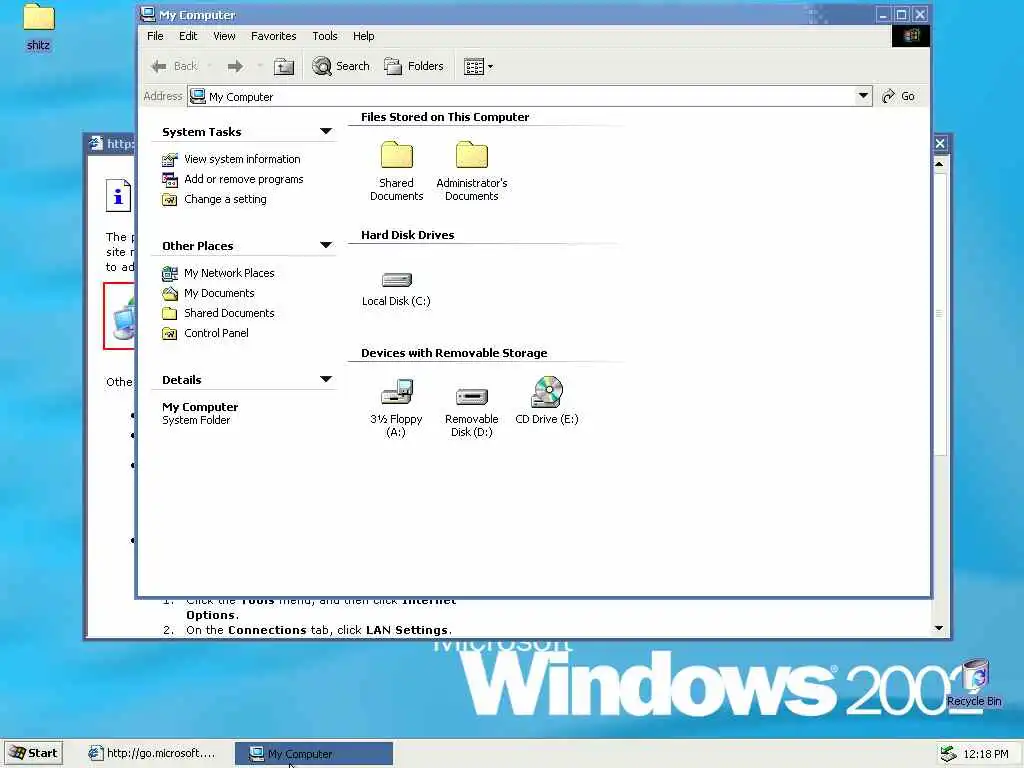Click Change a setting link
The height and width of the screenshot is (768, 1024).
pos(225,199)
